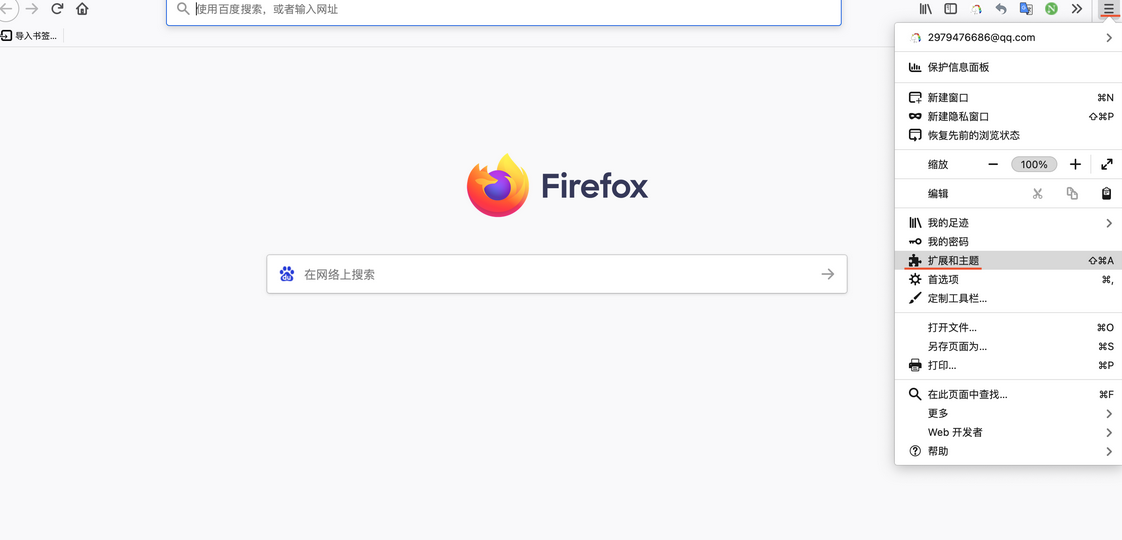Viewport: 1122px width, 540px height.
Task: Go to the home page icon
Action: (x=82, y=9)
